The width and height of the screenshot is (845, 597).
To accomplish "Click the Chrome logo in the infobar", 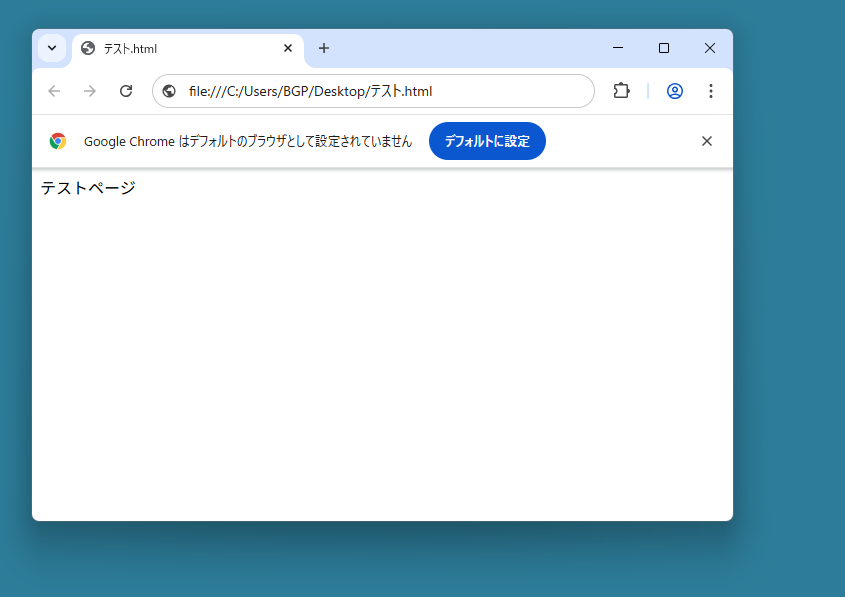I will click(x=58, y=141).
